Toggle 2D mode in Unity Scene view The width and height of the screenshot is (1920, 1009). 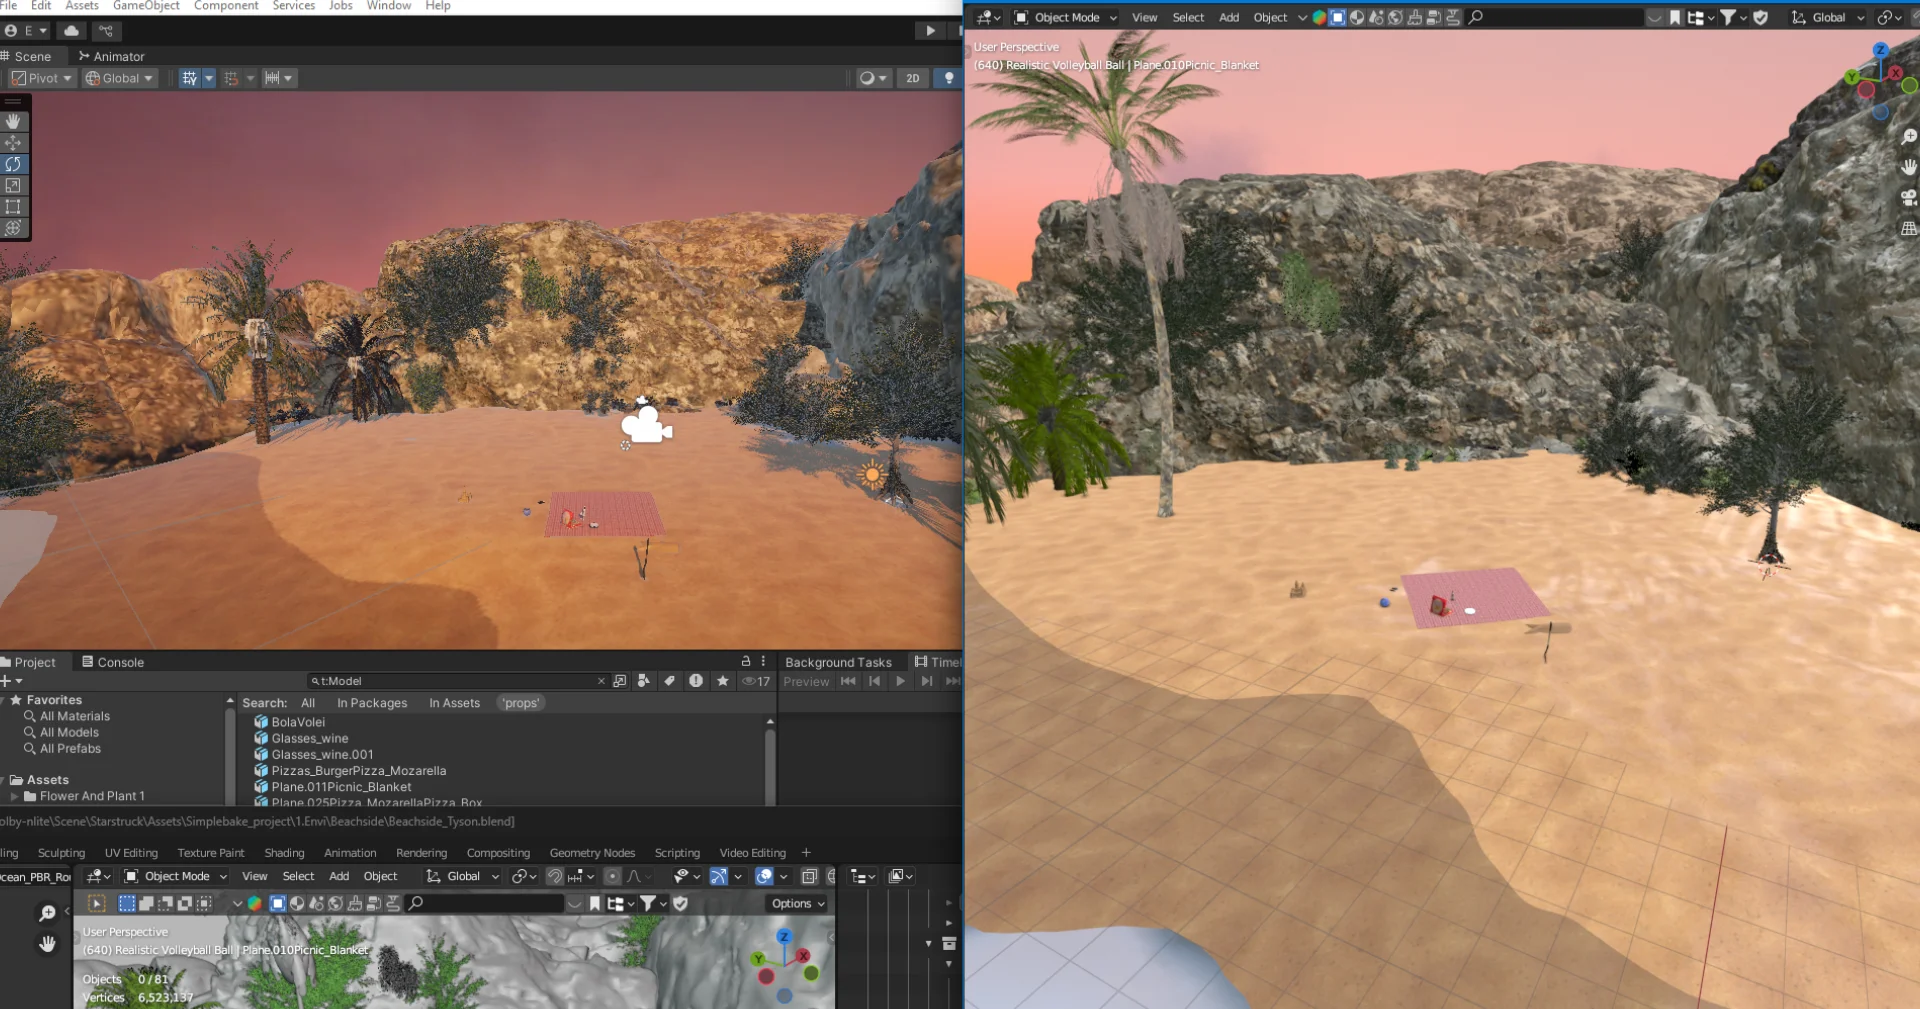[x=912, y=78]
